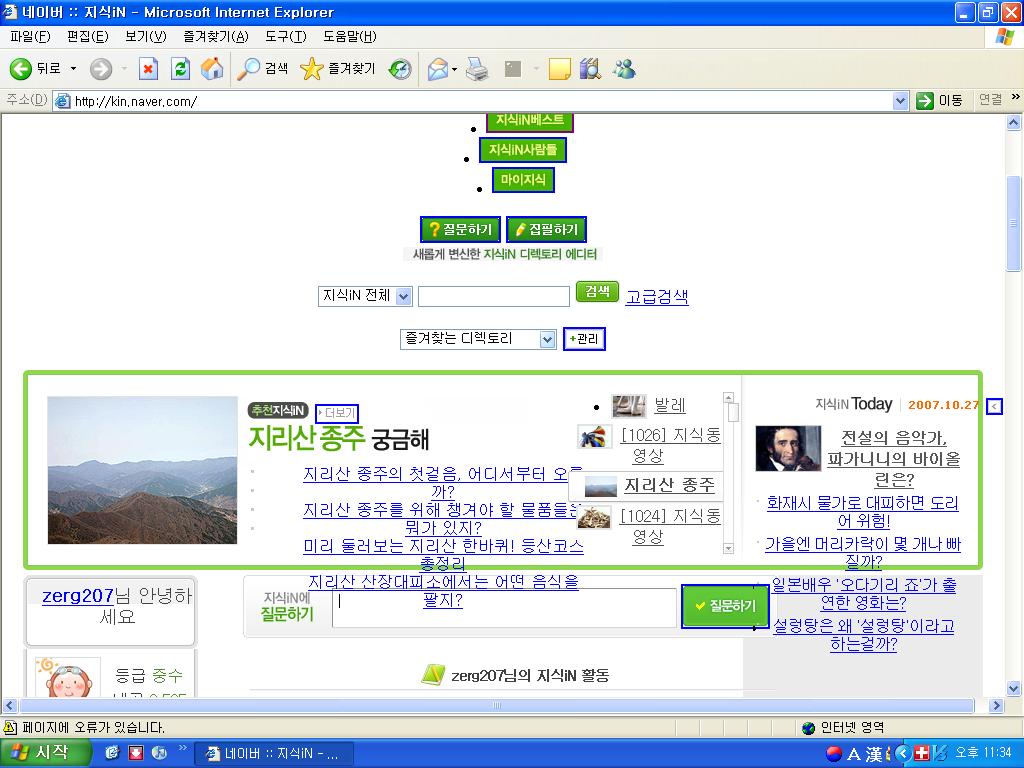Switch to the 지식iN베스트 tab
This screenshot has width=1024, height=768.
point(530,121)
